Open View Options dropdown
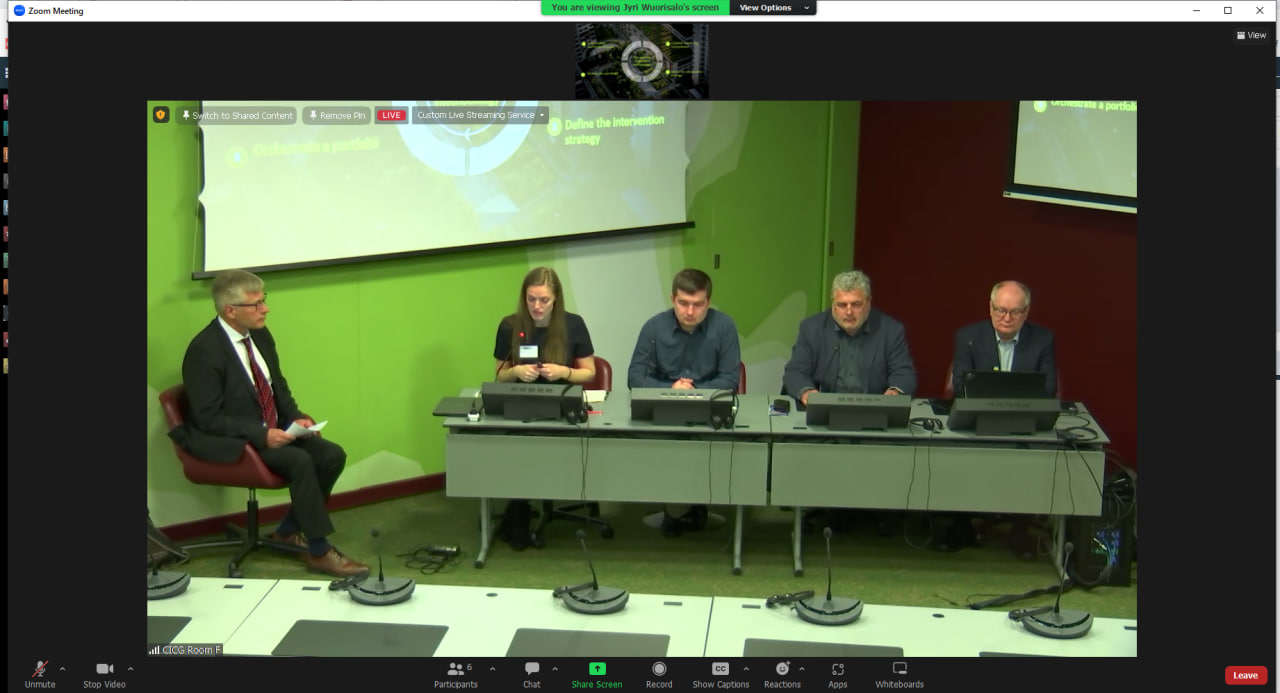This screenshot has height=693, width=1280. coord(773,8)
